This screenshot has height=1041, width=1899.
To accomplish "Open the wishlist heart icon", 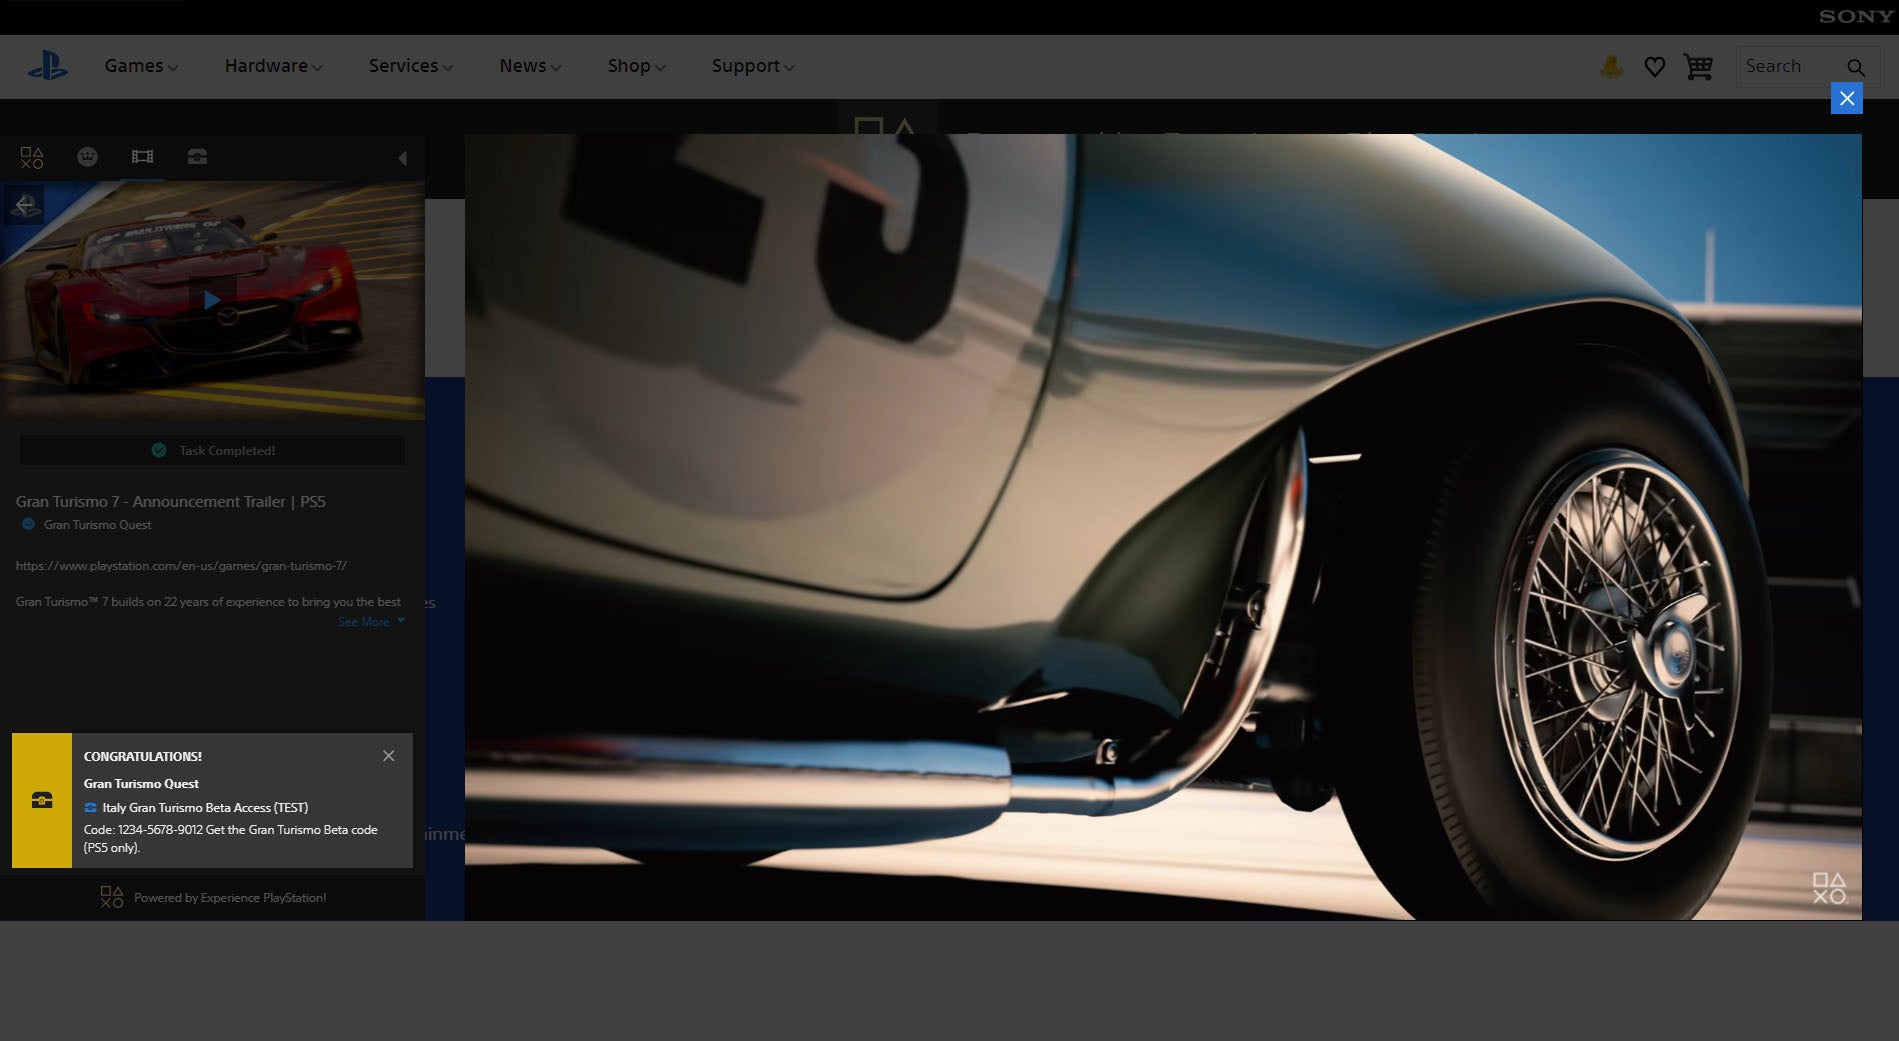I will [1655, 67].
